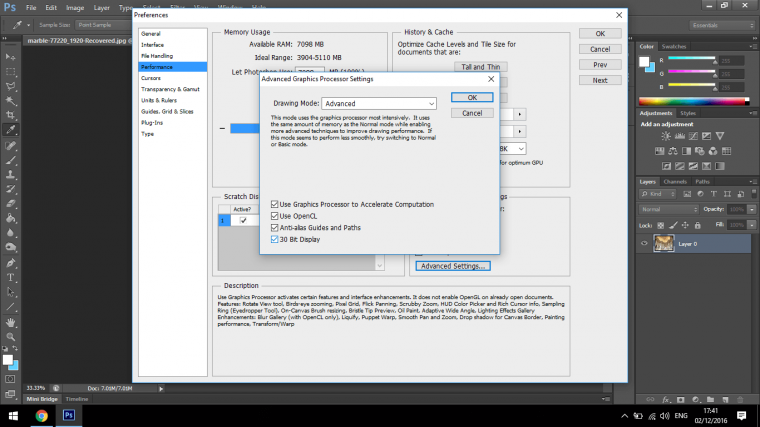The width and height of the screenshot is (760, 427).
Task: Select the Magic Wand tool
Action: point(10,101)
